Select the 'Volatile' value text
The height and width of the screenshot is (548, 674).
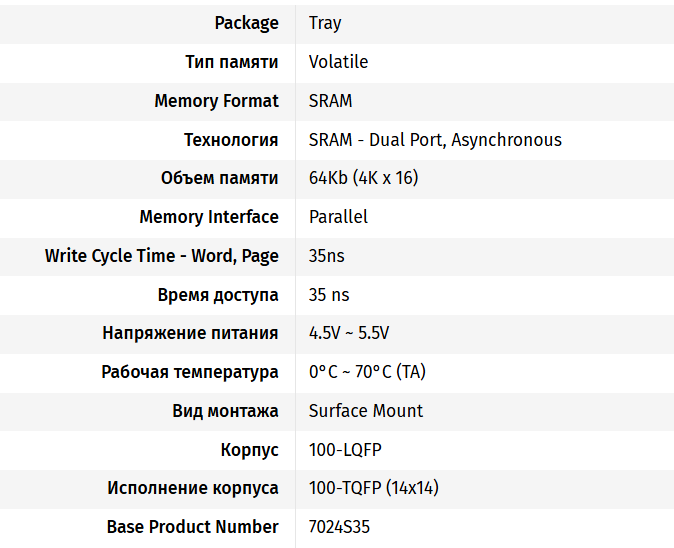[x=338, y=62]
